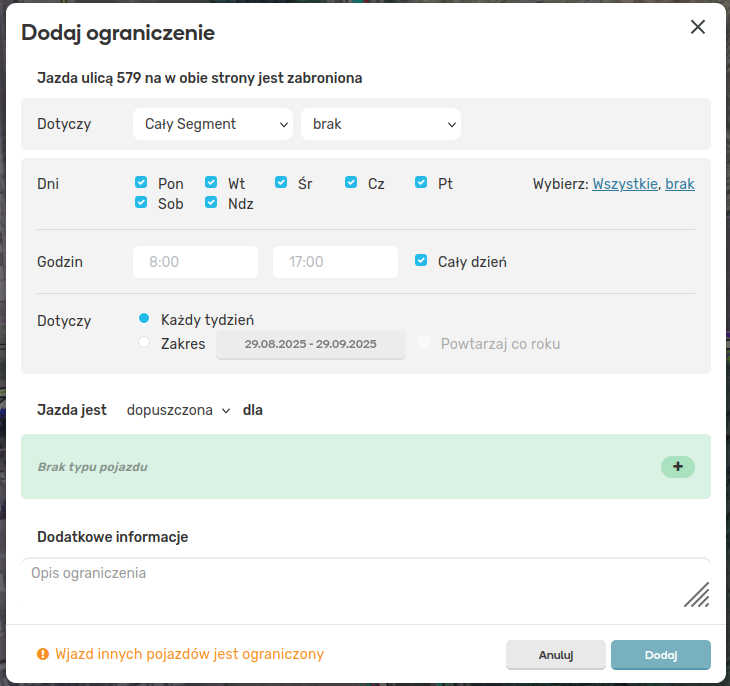Click the plus icon to add vehicle type
The height and width of the screenshot is (686, 730).
click(x=677, y=467)
